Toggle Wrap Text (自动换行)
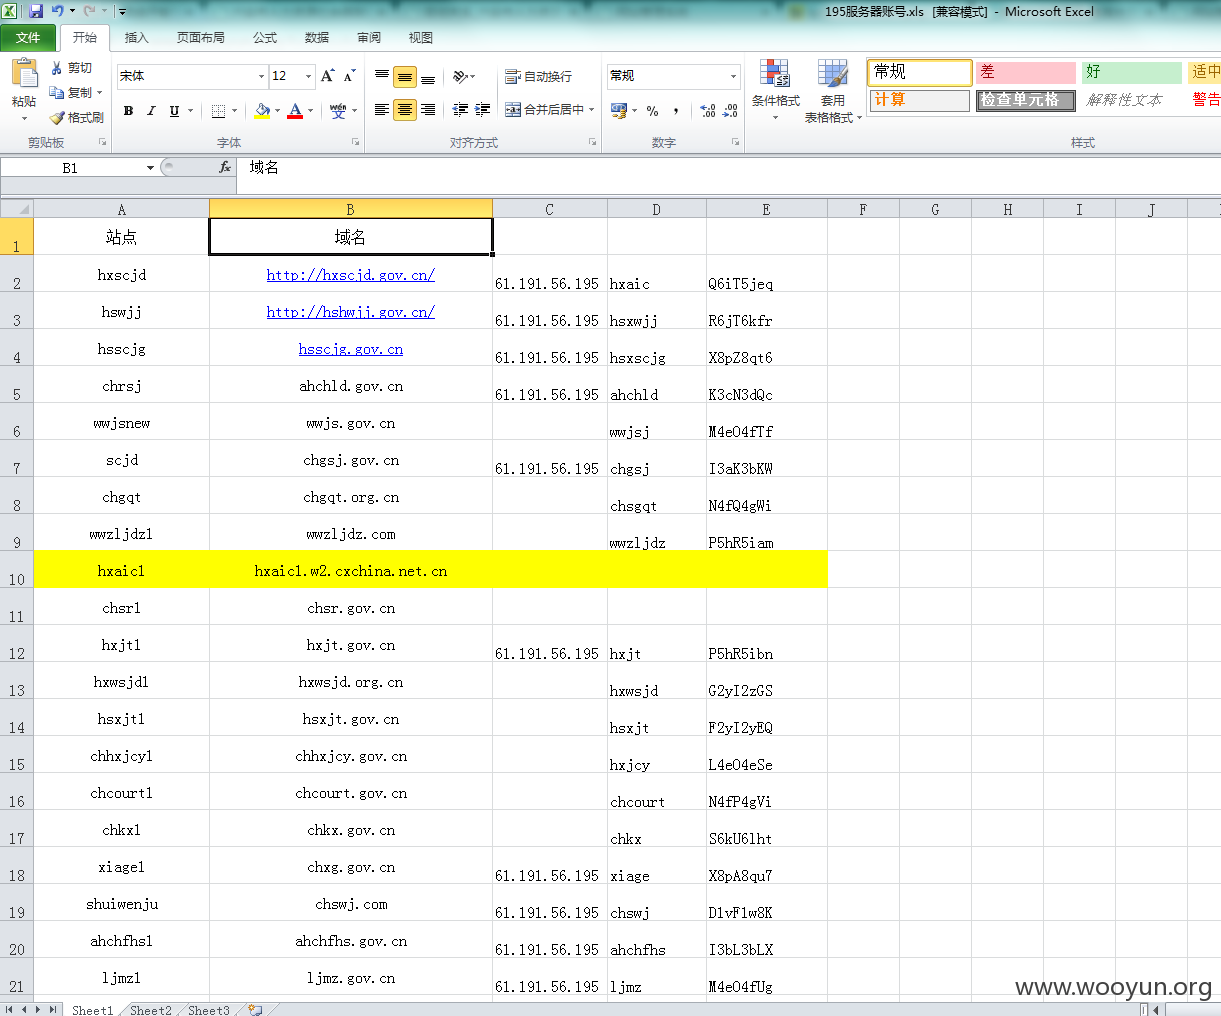 point(538,76)
